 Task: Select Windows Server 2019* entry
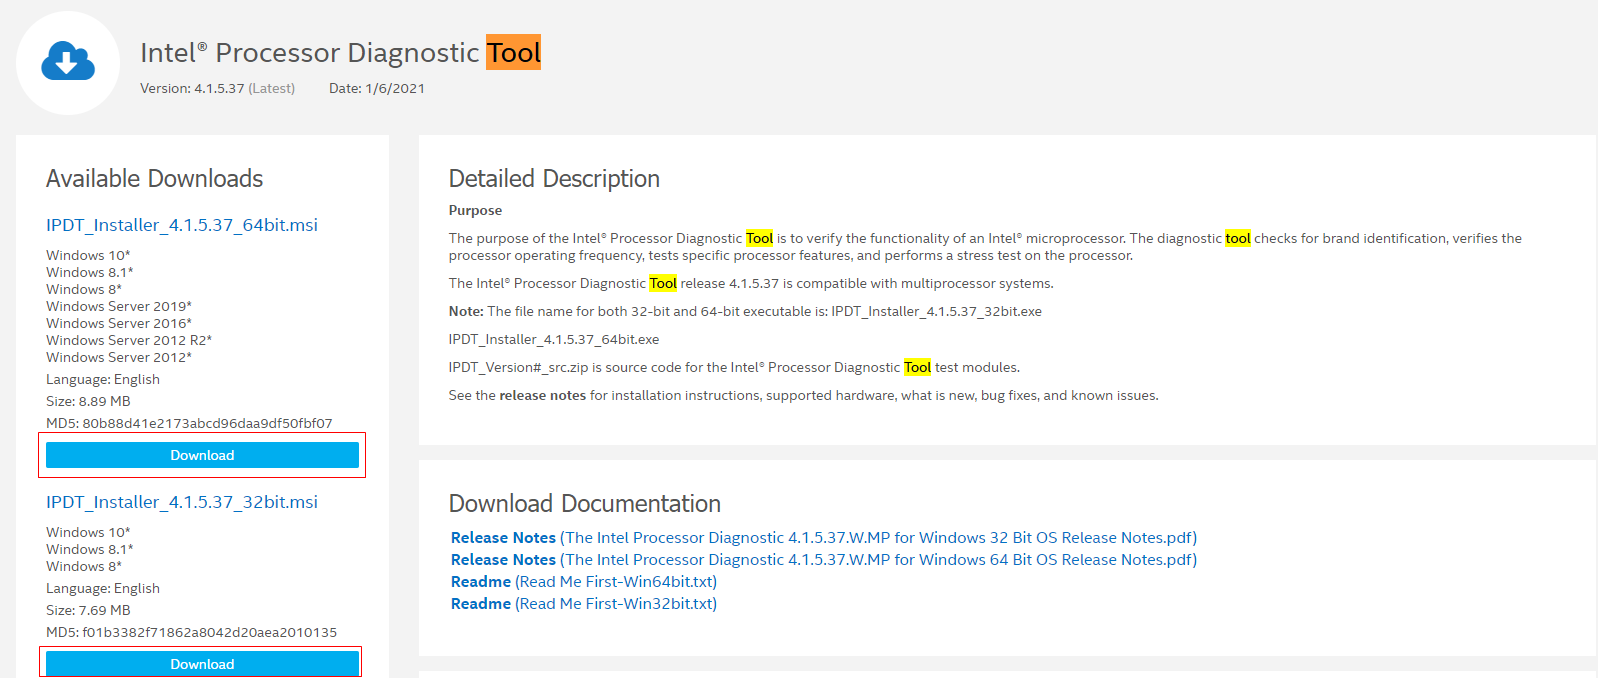point(119,307)
